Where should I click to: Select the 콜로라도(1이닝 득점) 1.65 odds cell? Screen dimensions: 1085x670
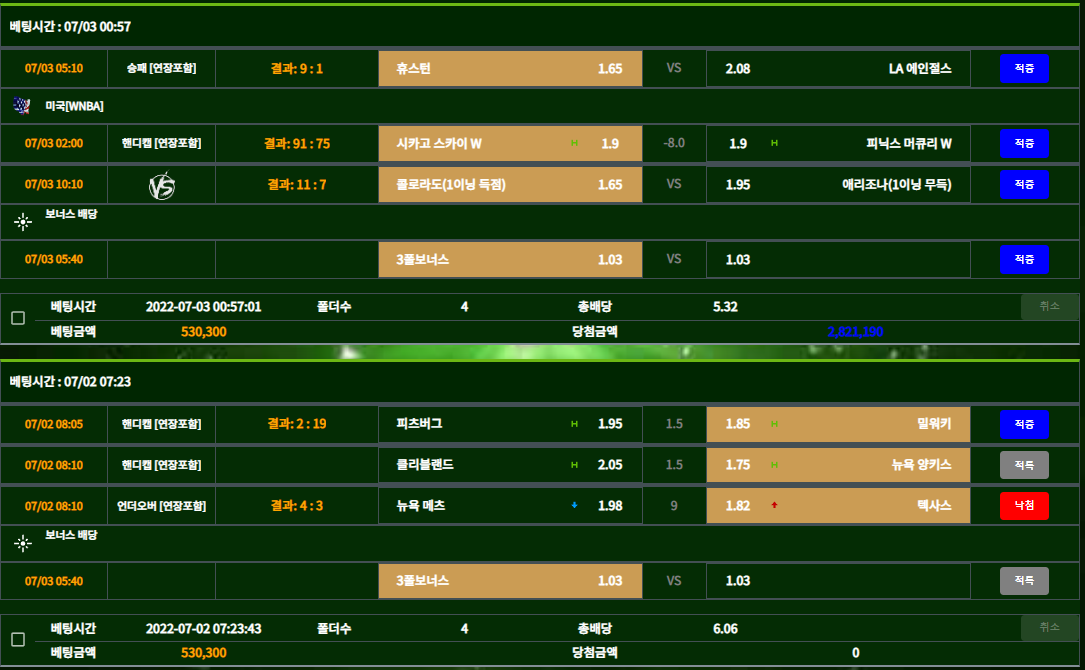click(510, 185)
